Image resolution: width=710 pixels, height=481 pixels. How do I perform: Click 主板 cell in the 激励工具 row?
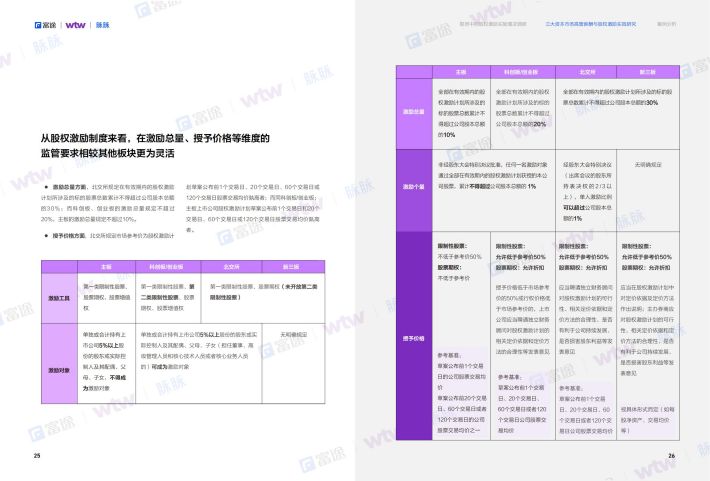[x=106, y=297]
